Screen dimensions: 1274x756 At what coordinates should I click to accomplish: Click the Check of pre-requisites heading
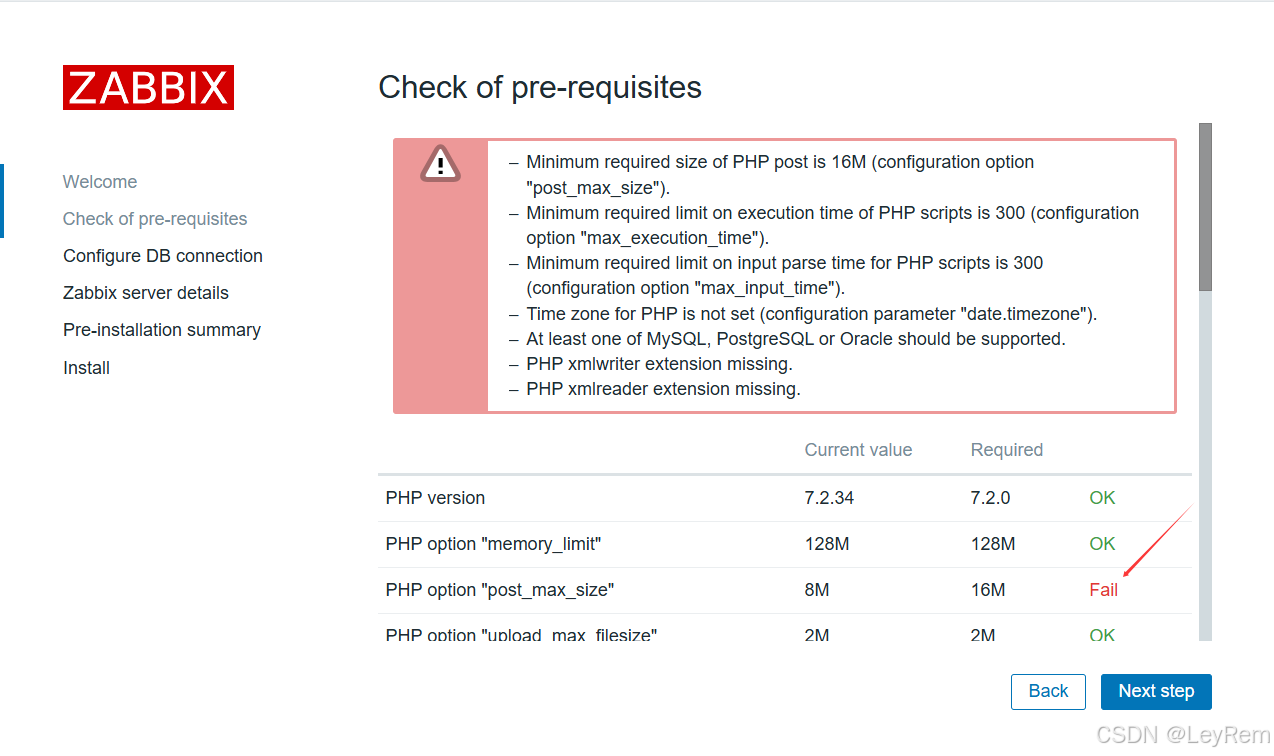[x=540, y=87]
